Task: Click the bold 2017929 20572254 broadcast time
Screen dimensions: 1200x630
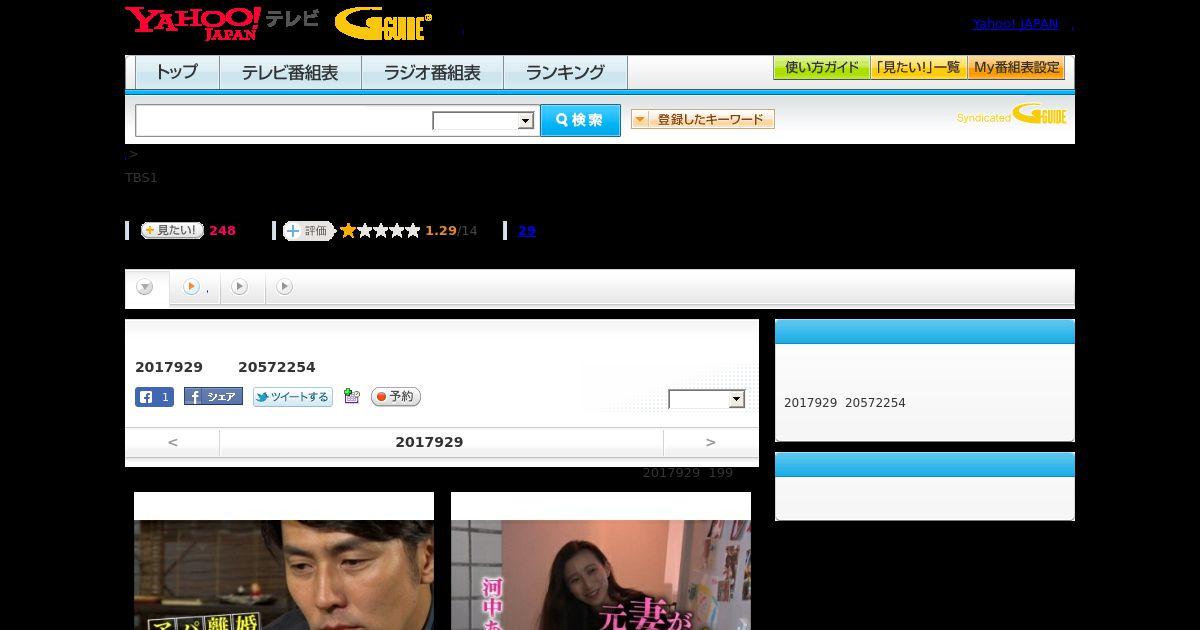Action: (x=225, y=367)
